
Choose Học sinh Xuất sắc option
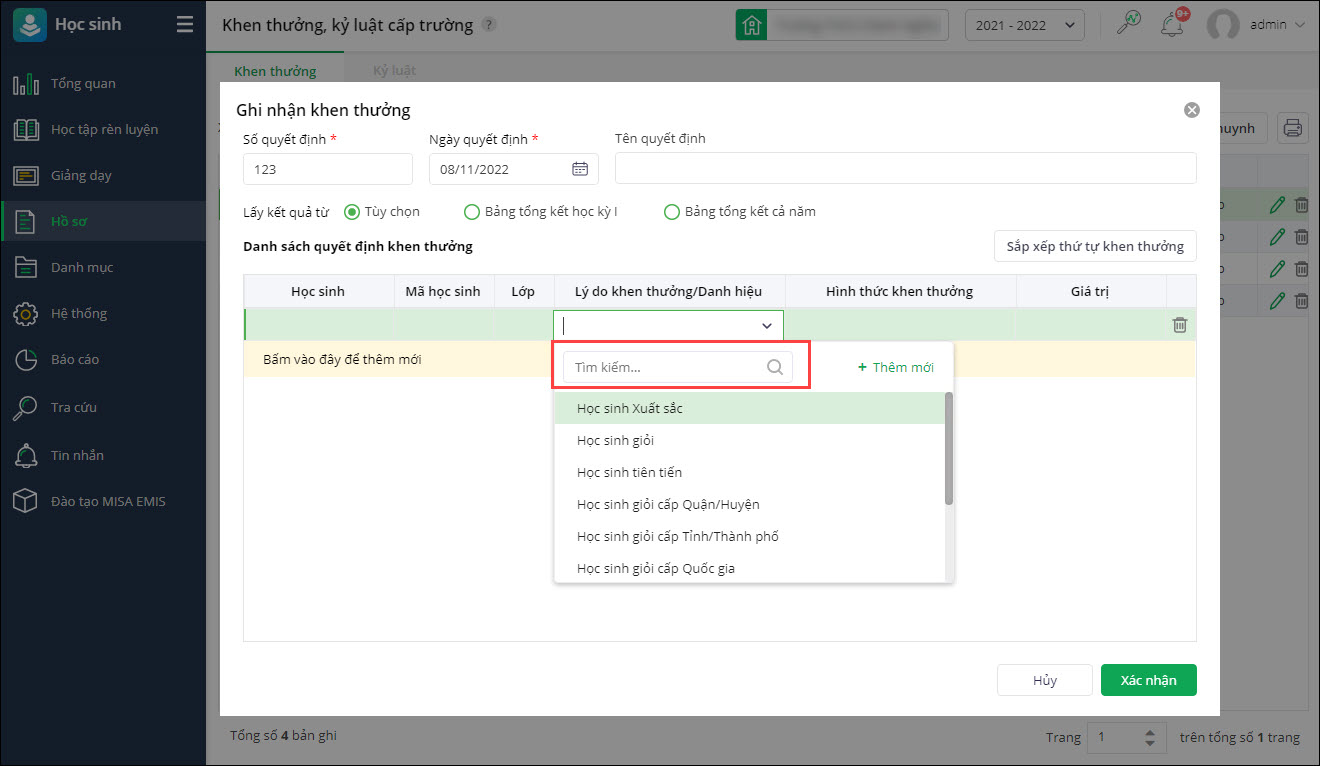[x=750, y=408]
